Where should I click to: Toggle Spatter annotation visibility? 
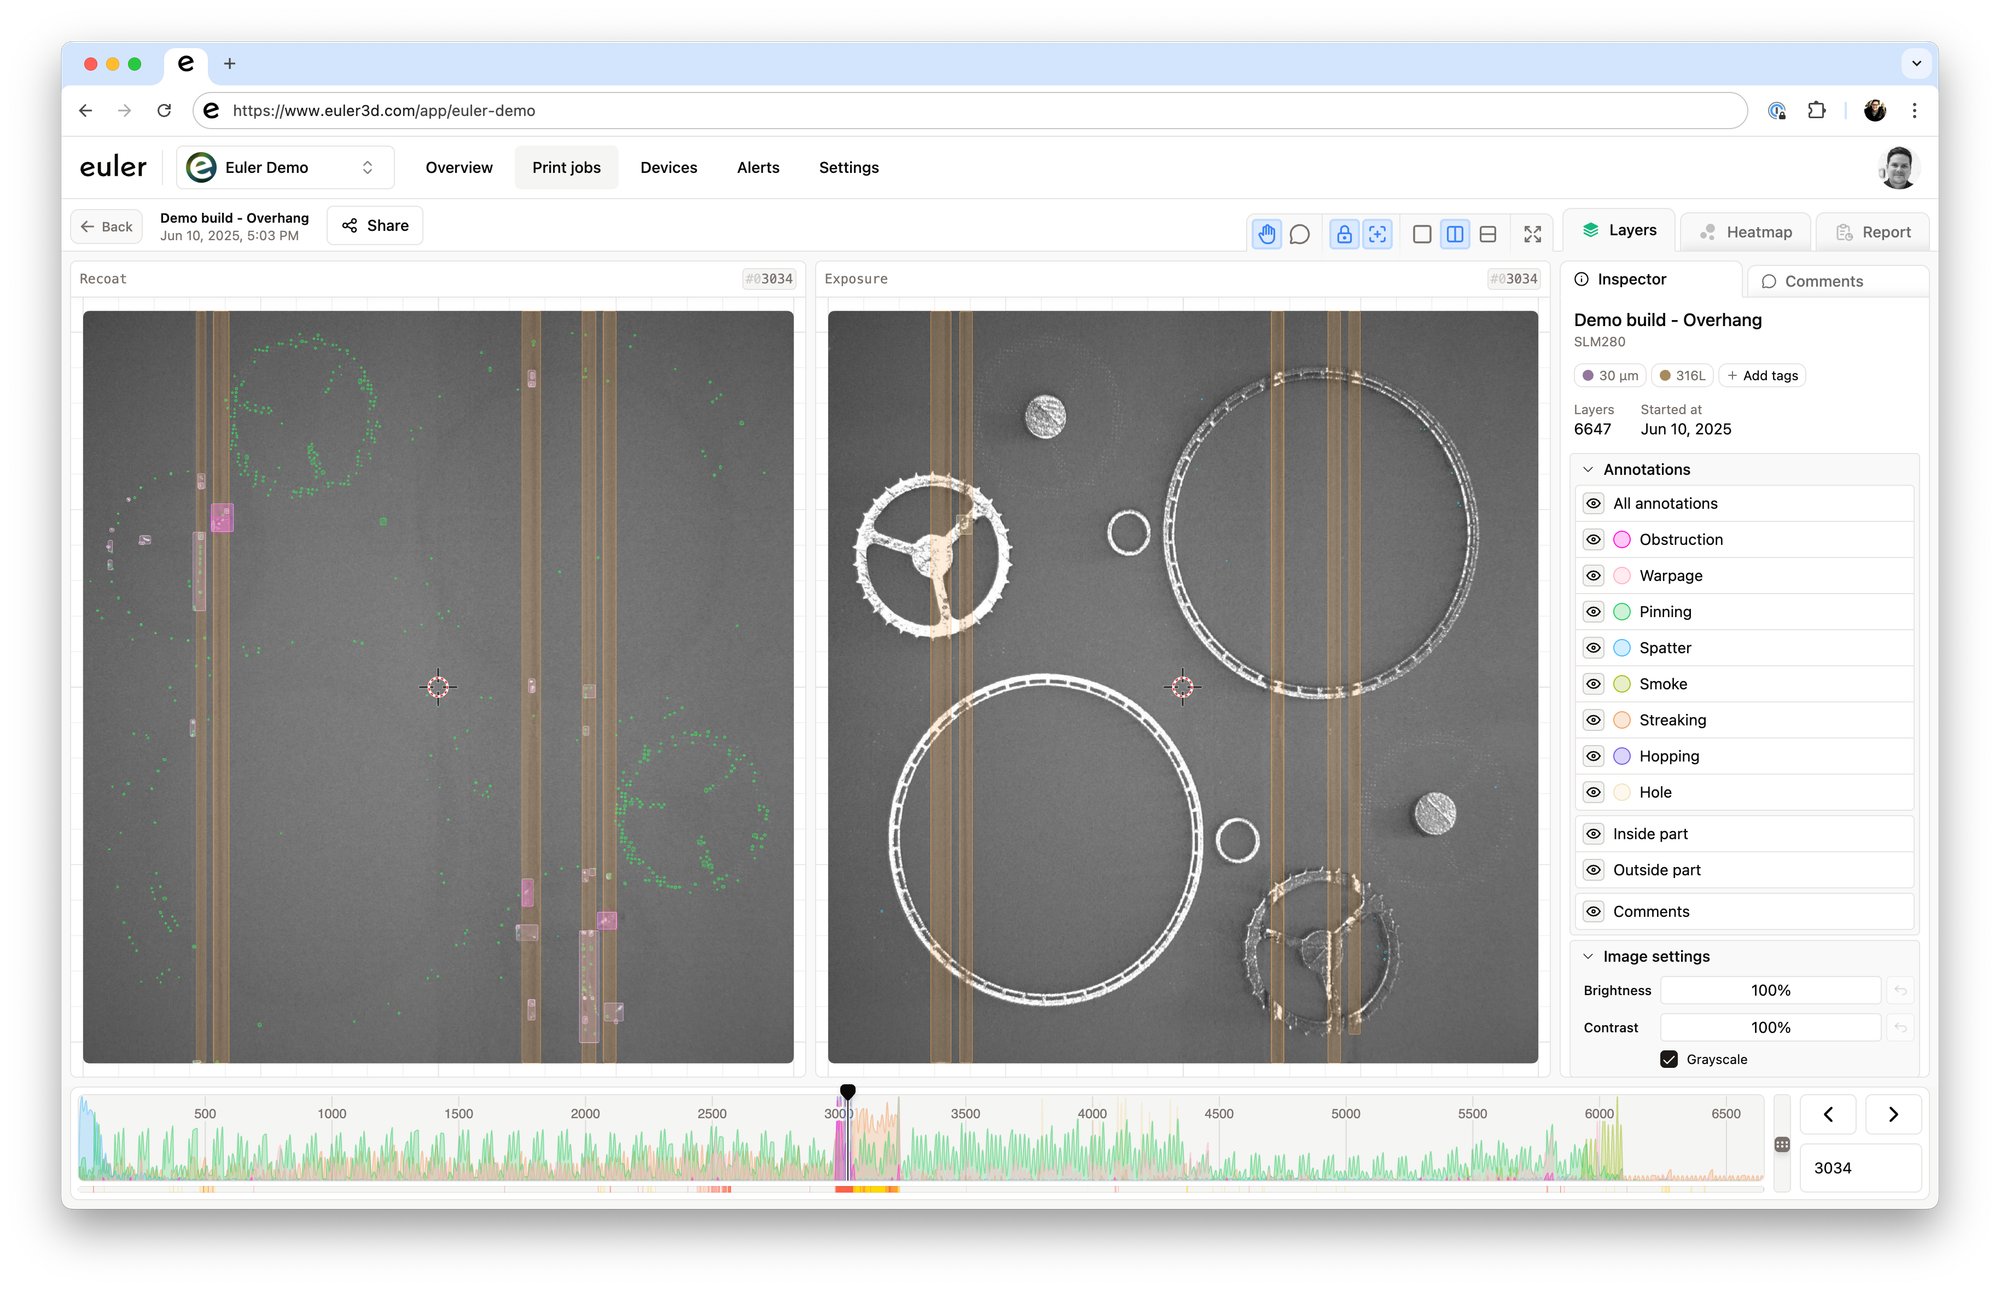1594,648
